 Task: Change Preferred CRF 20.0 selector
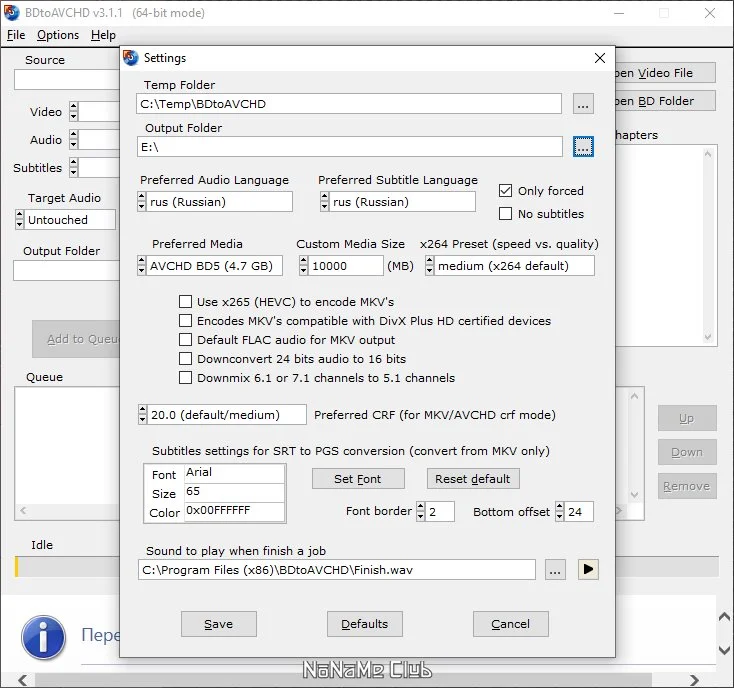point(222,415)
